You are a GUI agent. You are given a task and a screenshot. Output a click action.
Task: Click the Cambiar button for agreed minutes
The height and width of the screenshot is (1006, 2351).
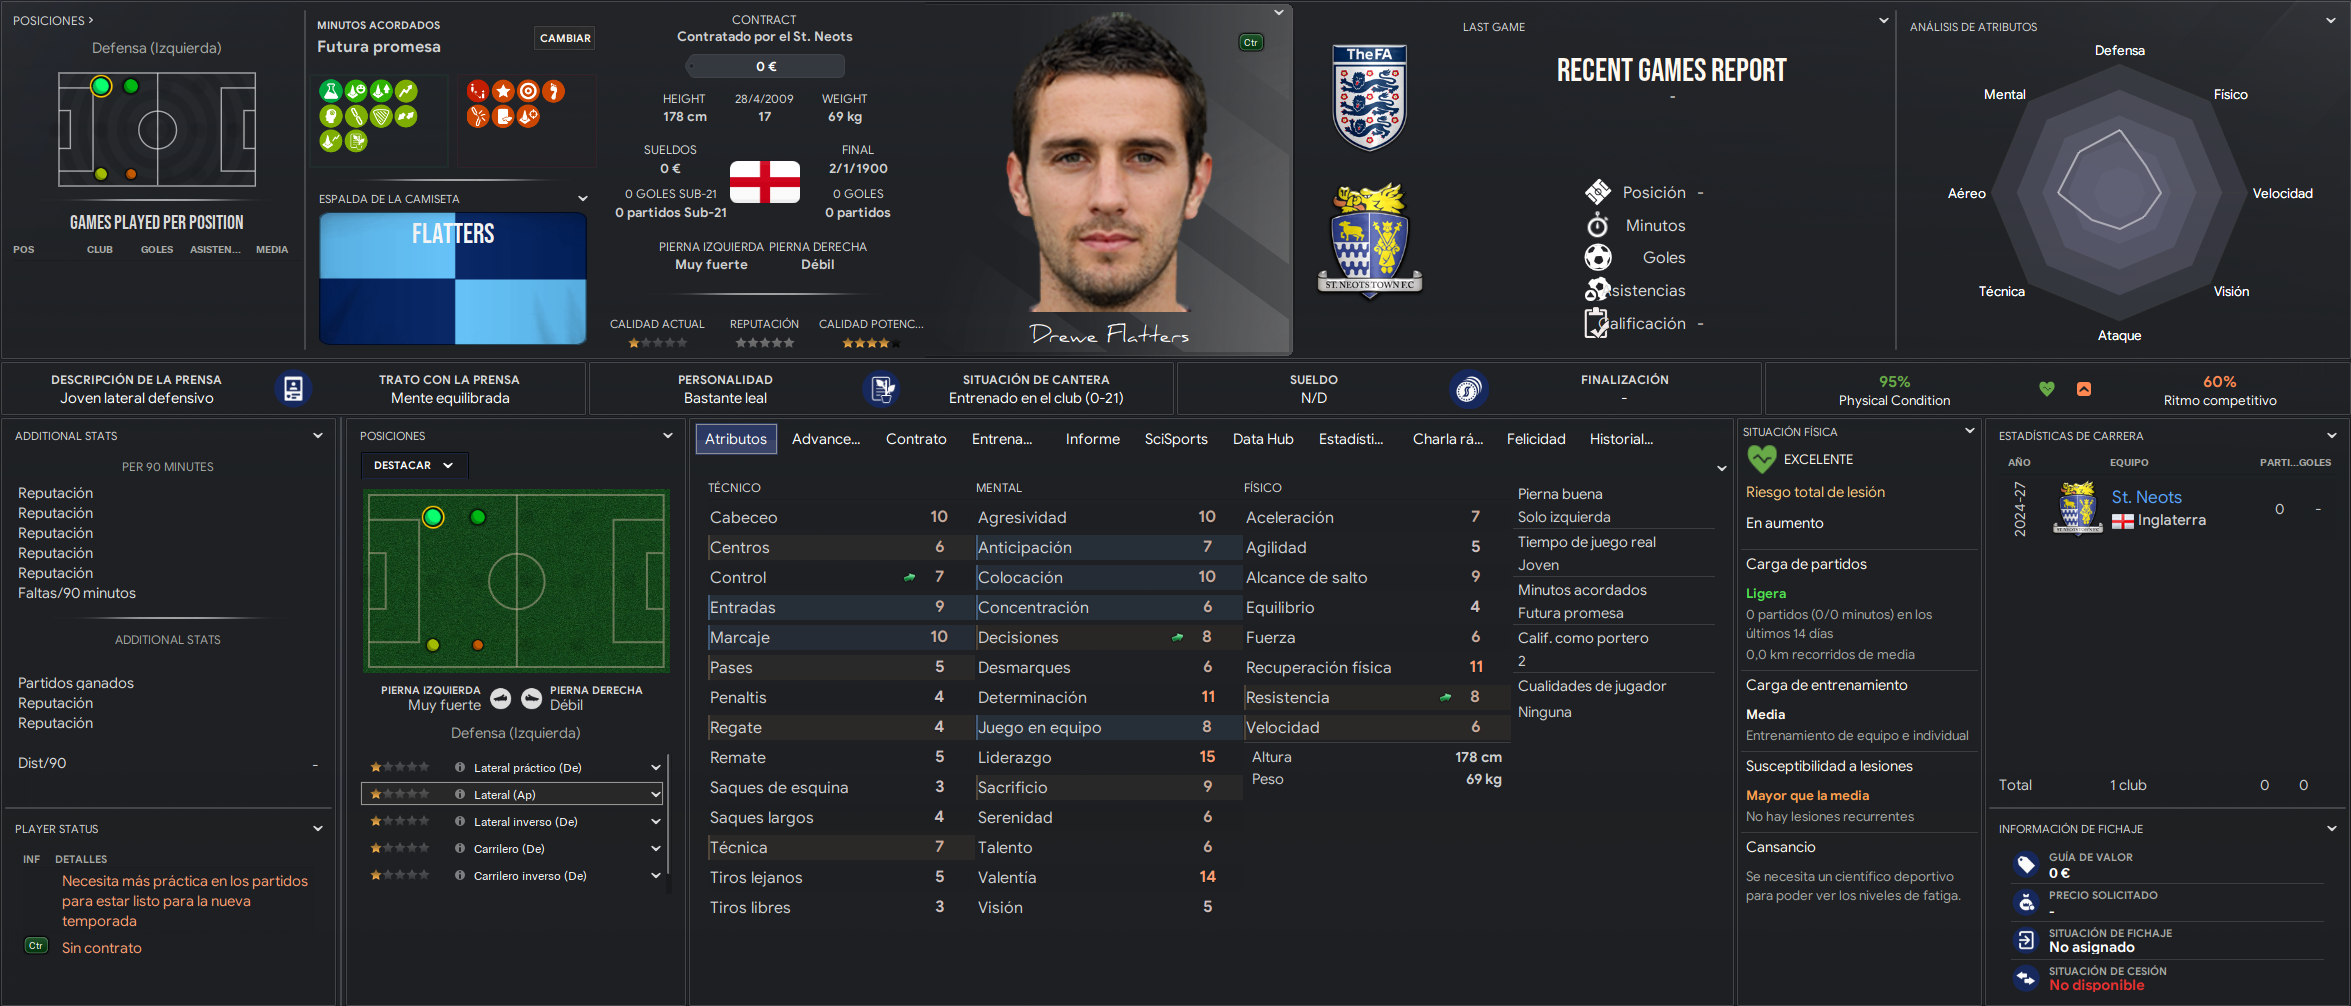click(566, 38)
